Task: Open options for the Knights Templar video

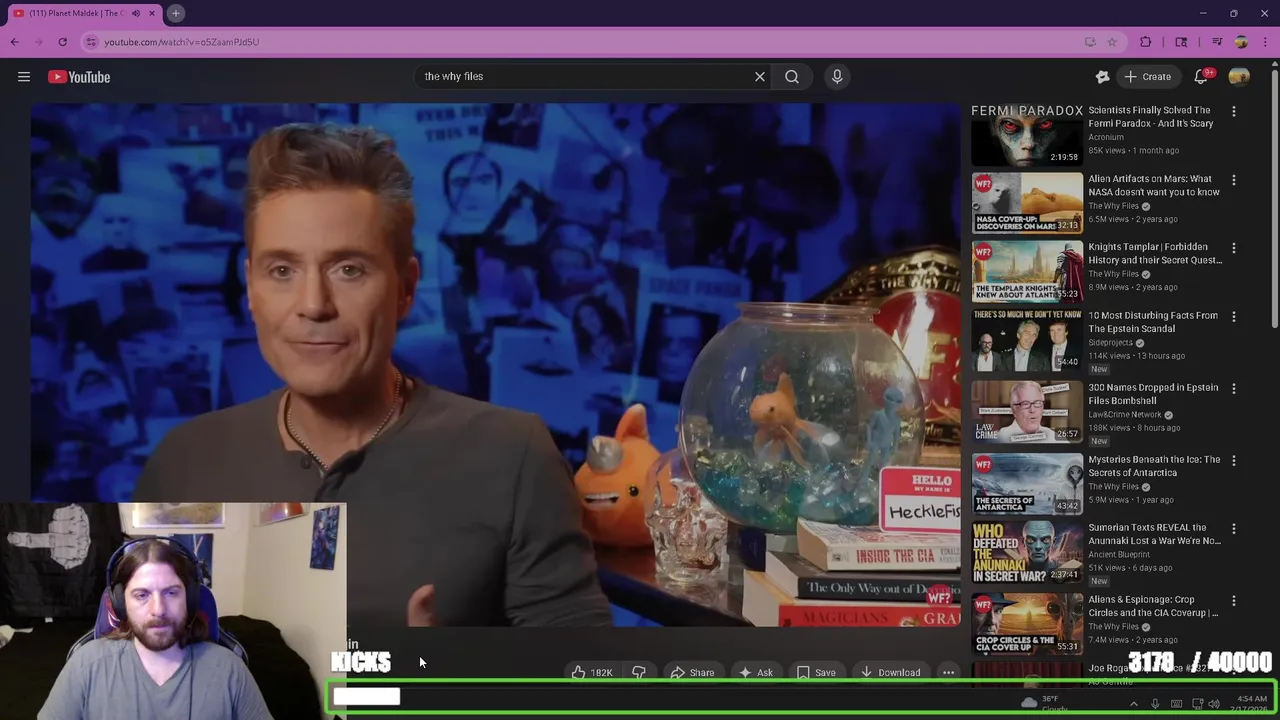Action: (1233, 248)
